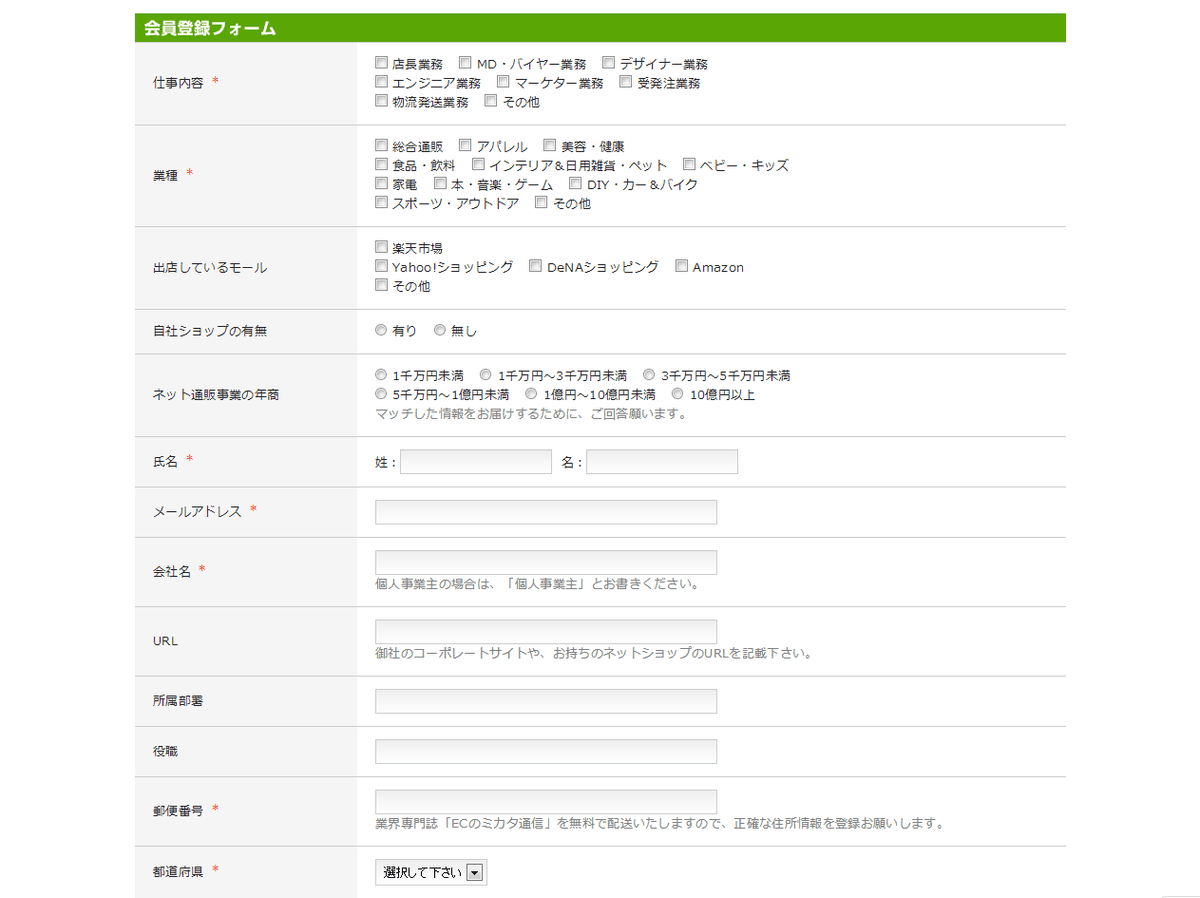
Task: Check the 家電 checkbox
Action: click(x=381, y=184)
